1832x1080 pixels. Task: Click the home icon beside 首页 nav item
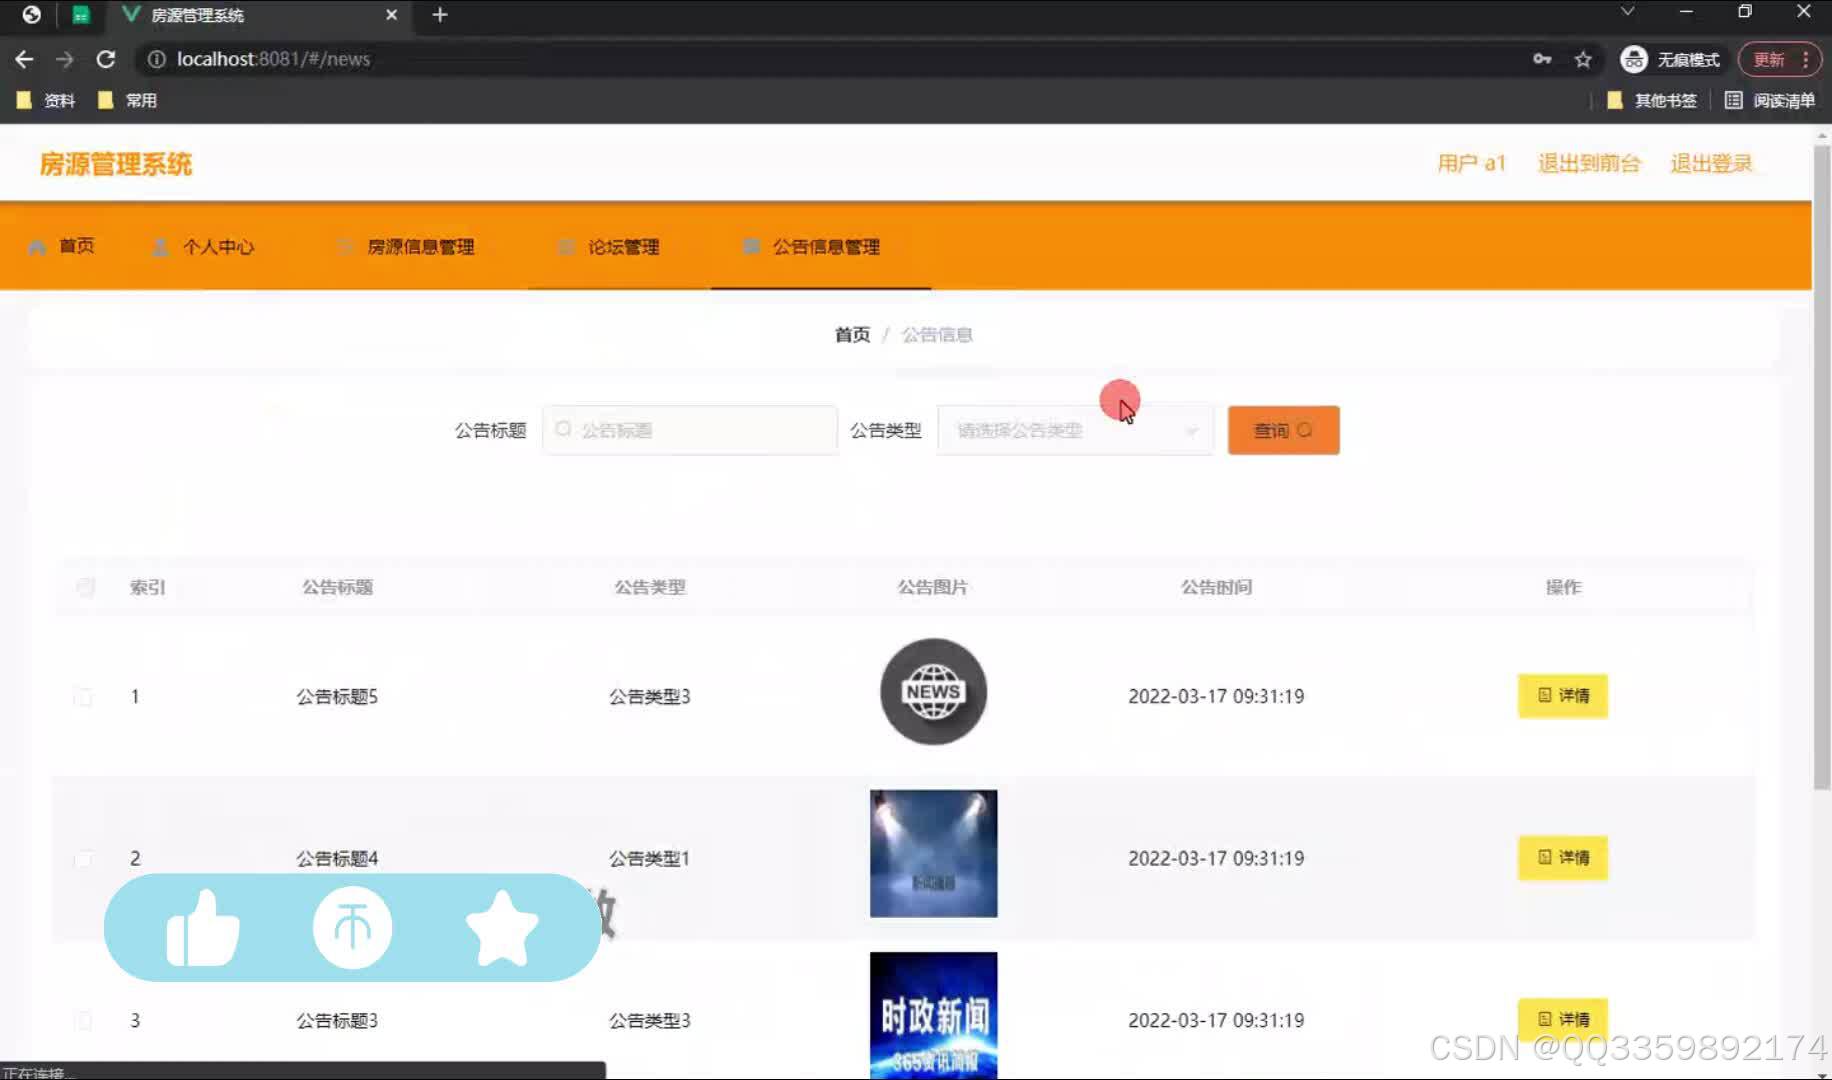[37, 247]
